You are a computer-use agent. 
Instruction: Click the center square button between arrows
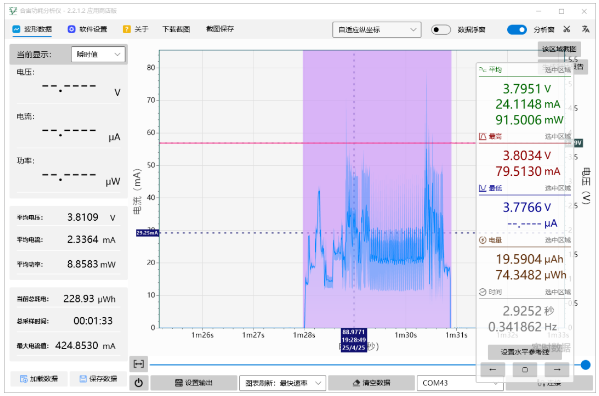525,369
